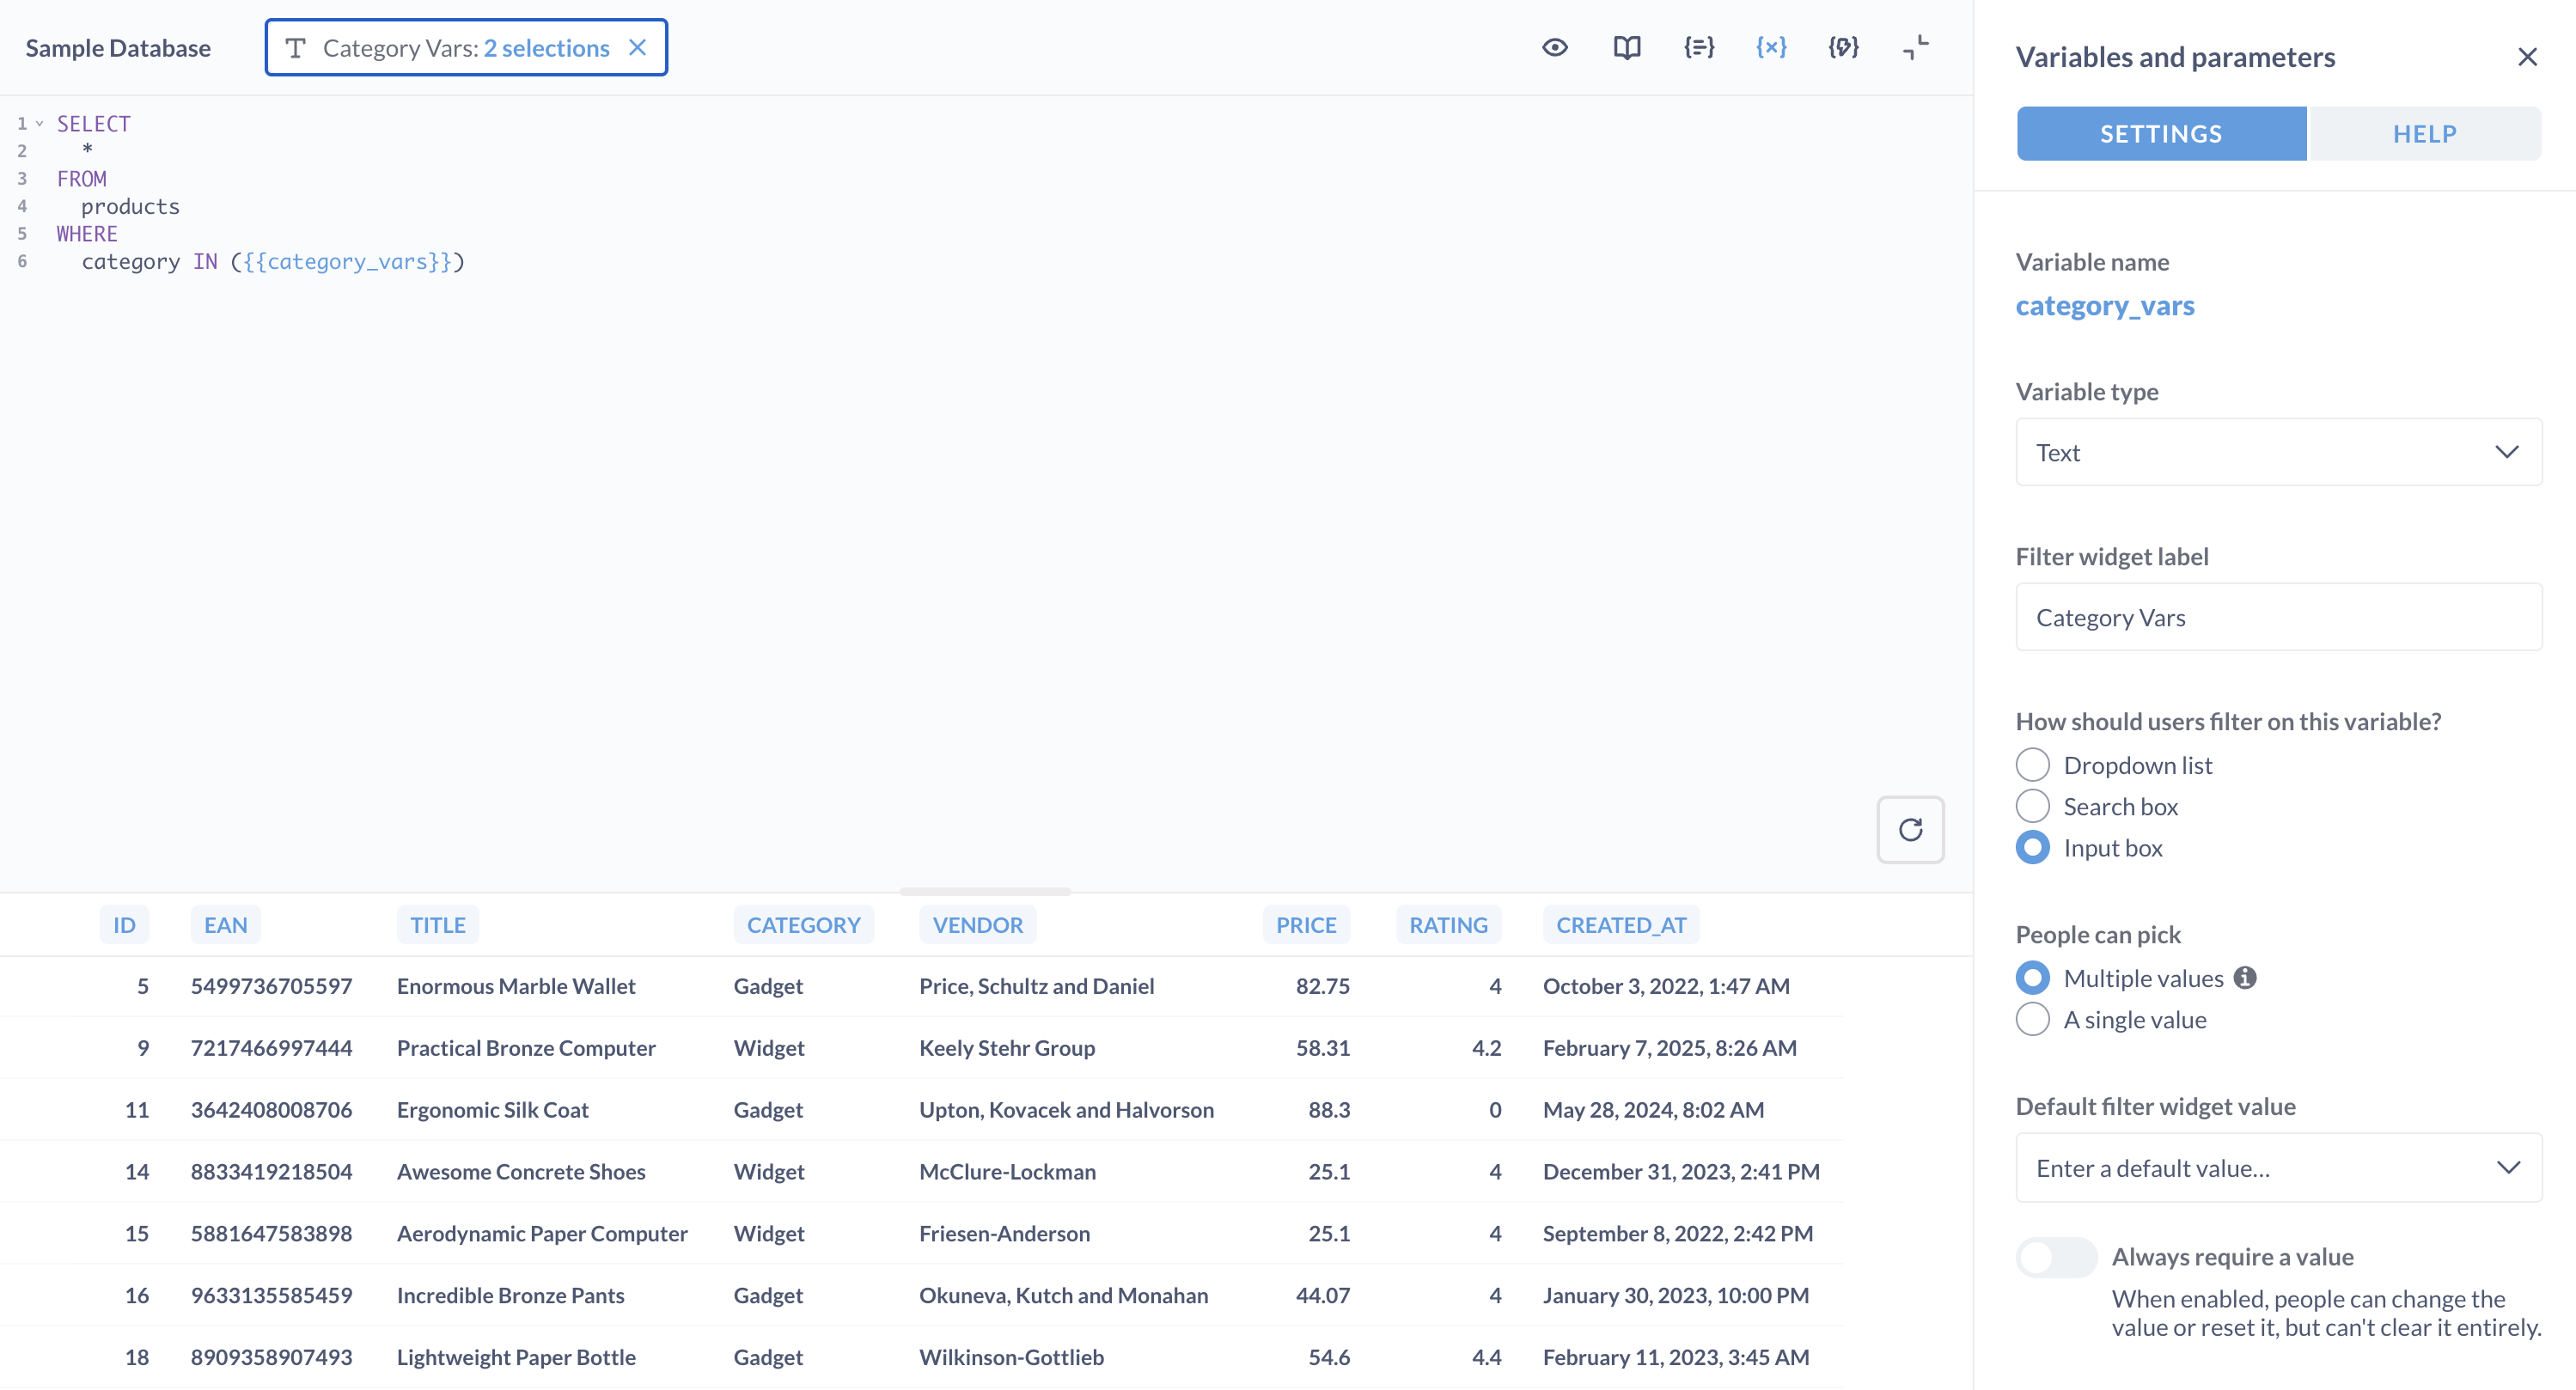Viewport: 2576px width, 1390px height.
Task: Open the SQL snippets icon
Action: point(1698,47)
